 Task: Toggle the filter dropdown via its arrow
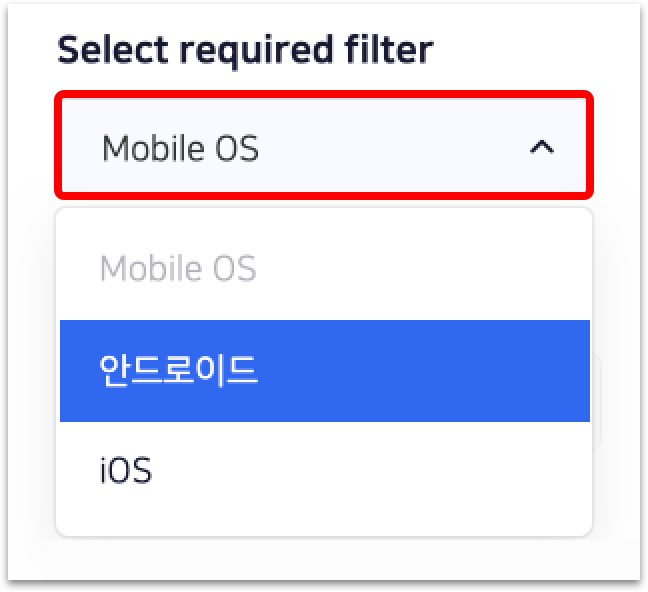point(541,148)
